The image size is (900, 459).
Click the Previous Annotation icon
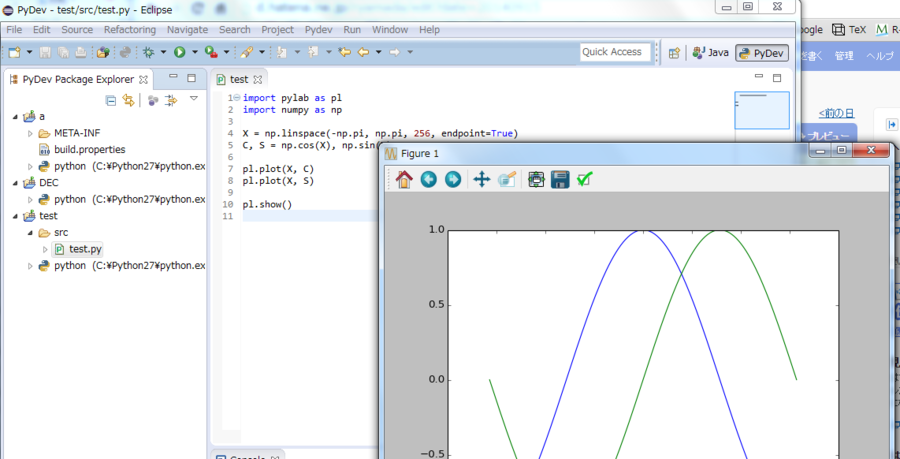313,52
